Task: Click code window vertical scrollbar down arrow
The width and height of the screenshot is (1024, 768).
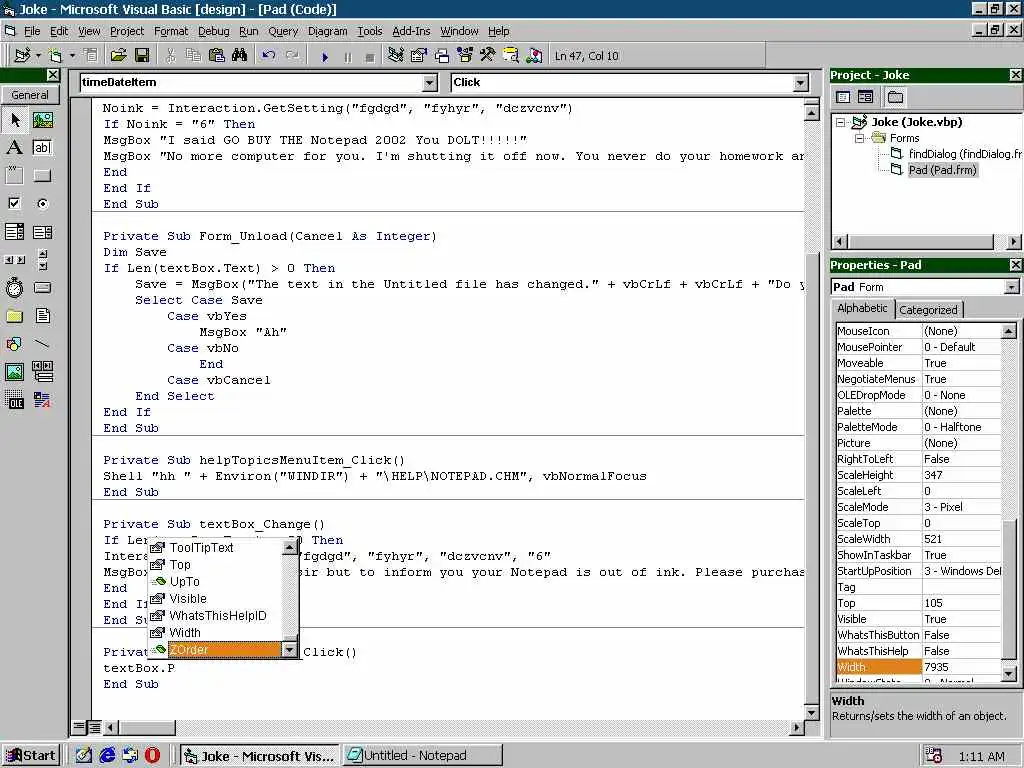Action: (811, 713)
